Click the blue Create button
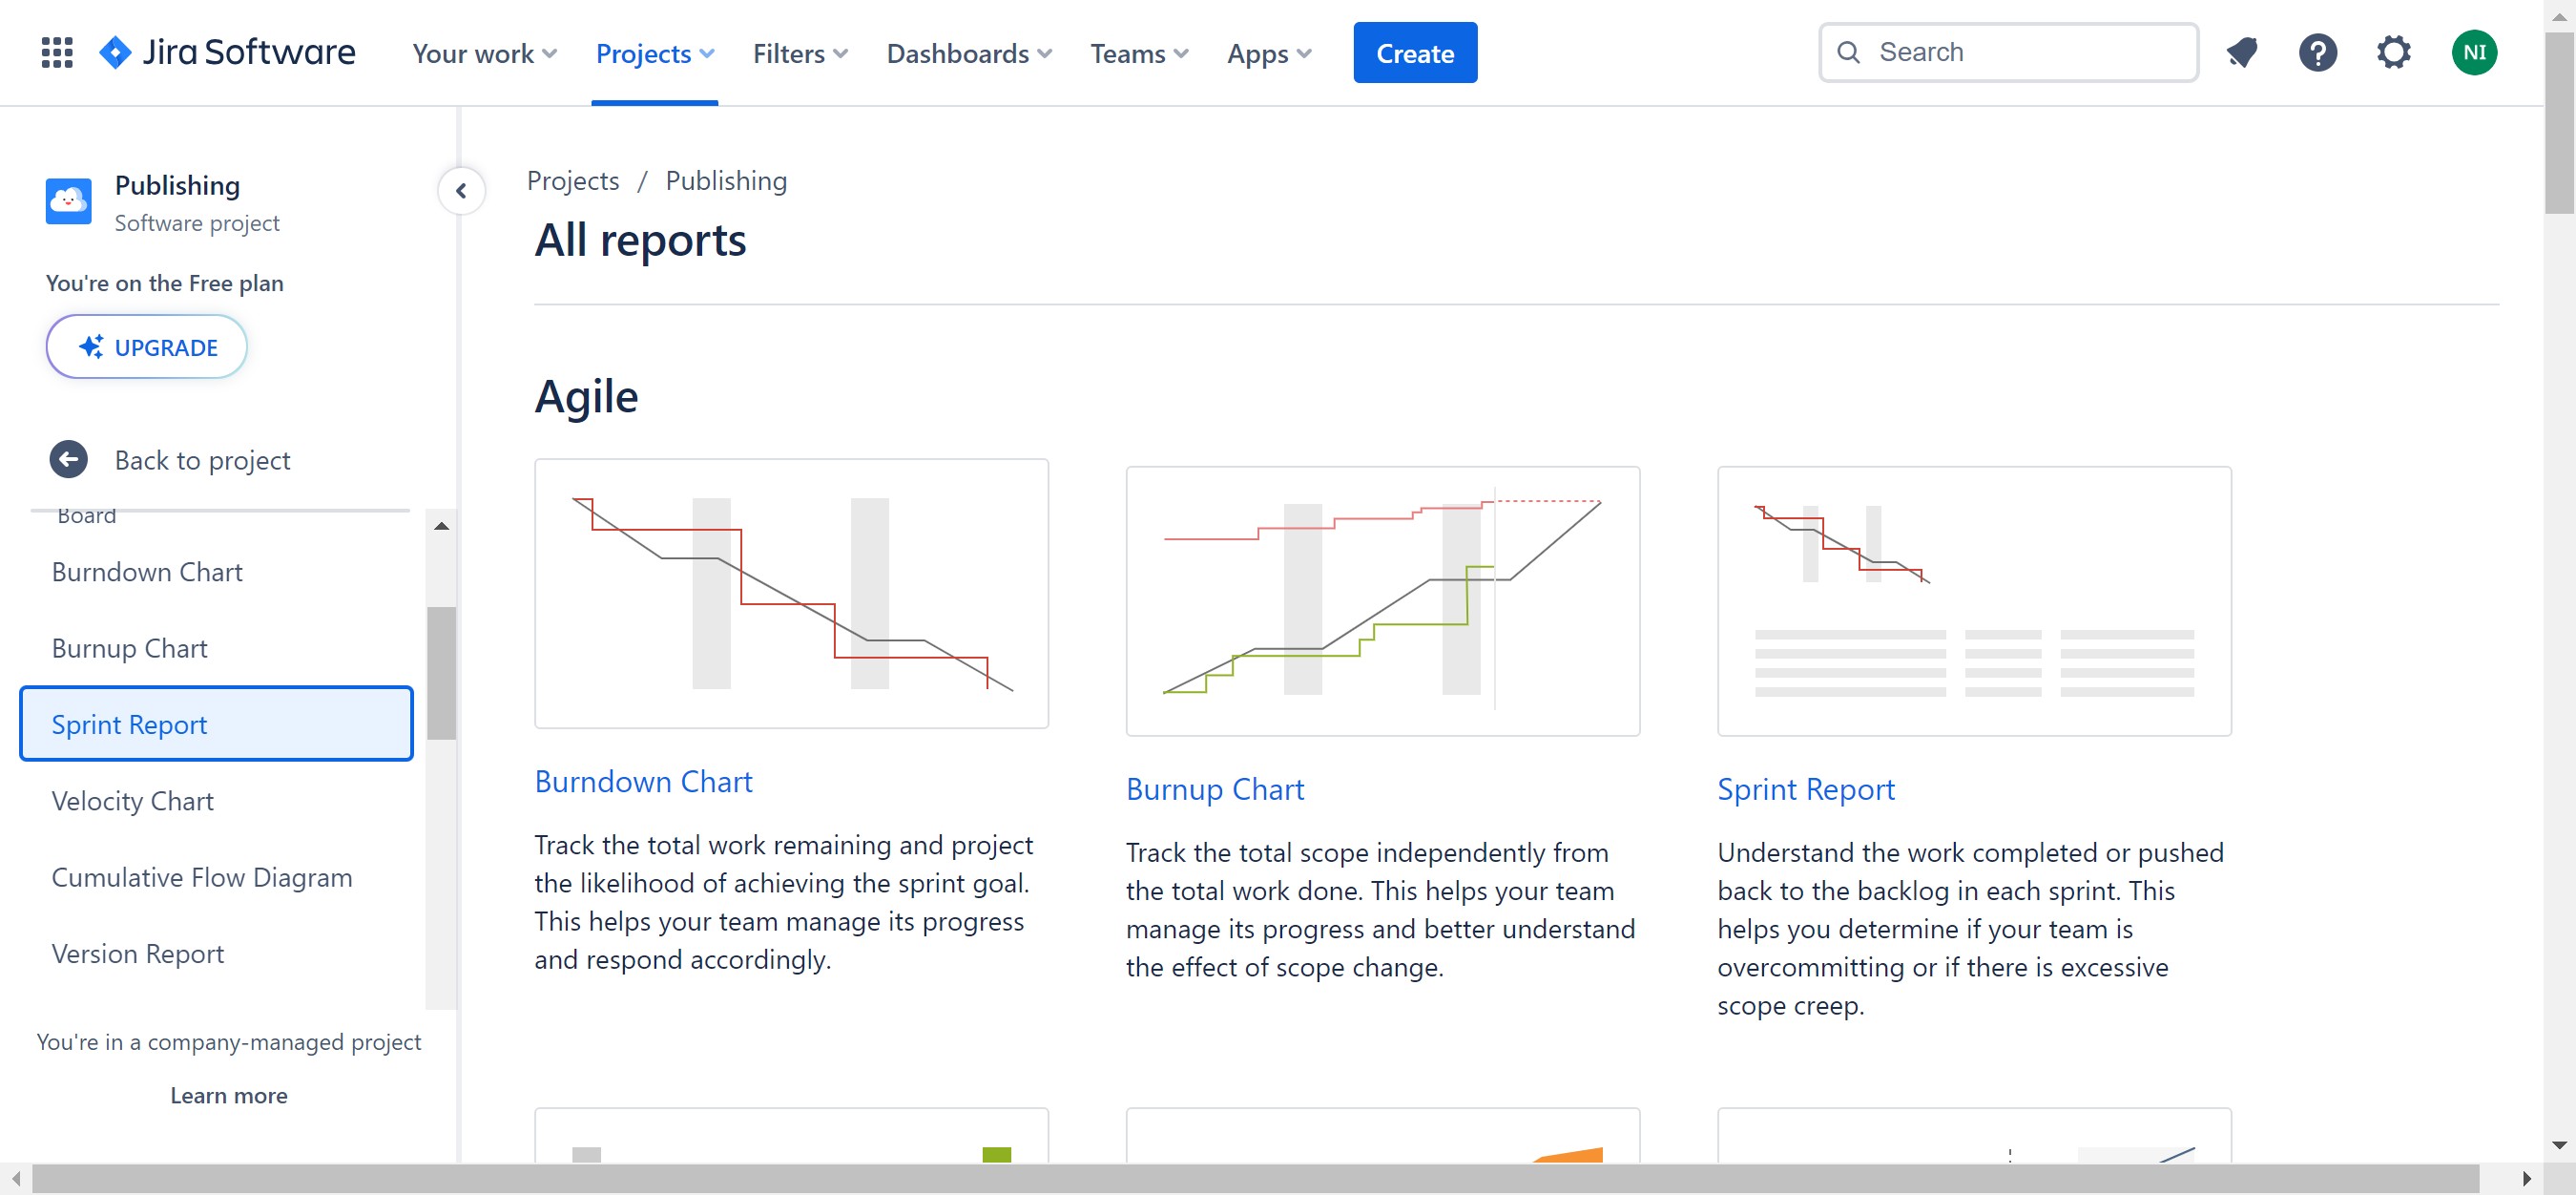 (1414, 53)
